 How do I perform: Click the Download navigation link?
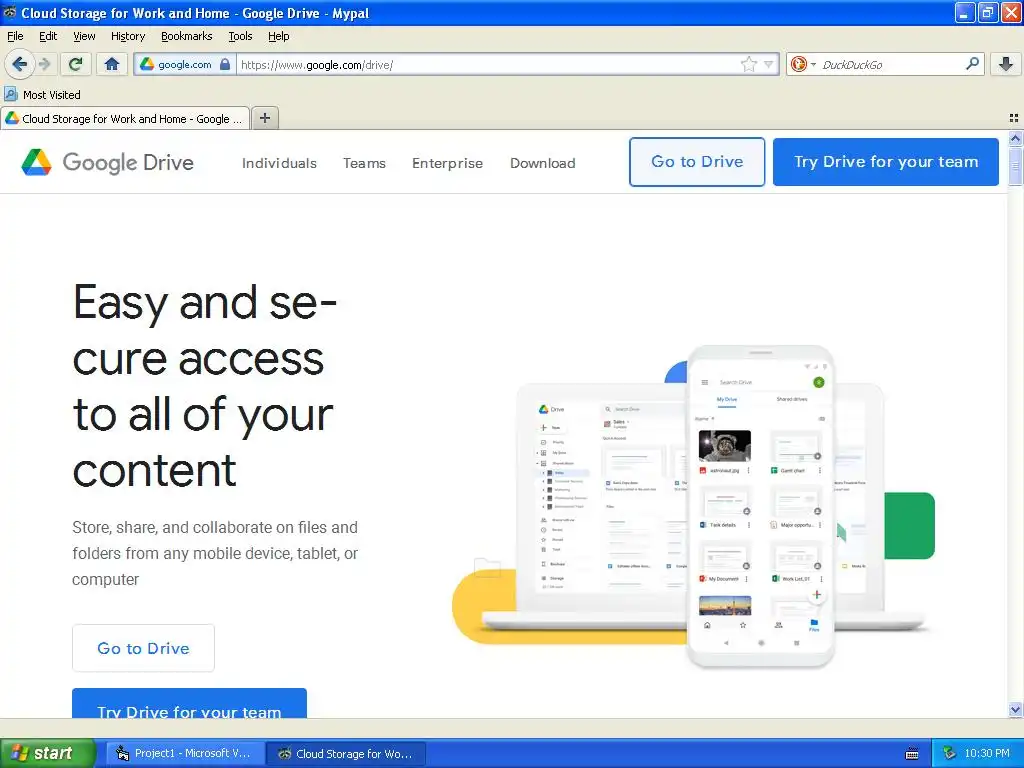[543, 163]
